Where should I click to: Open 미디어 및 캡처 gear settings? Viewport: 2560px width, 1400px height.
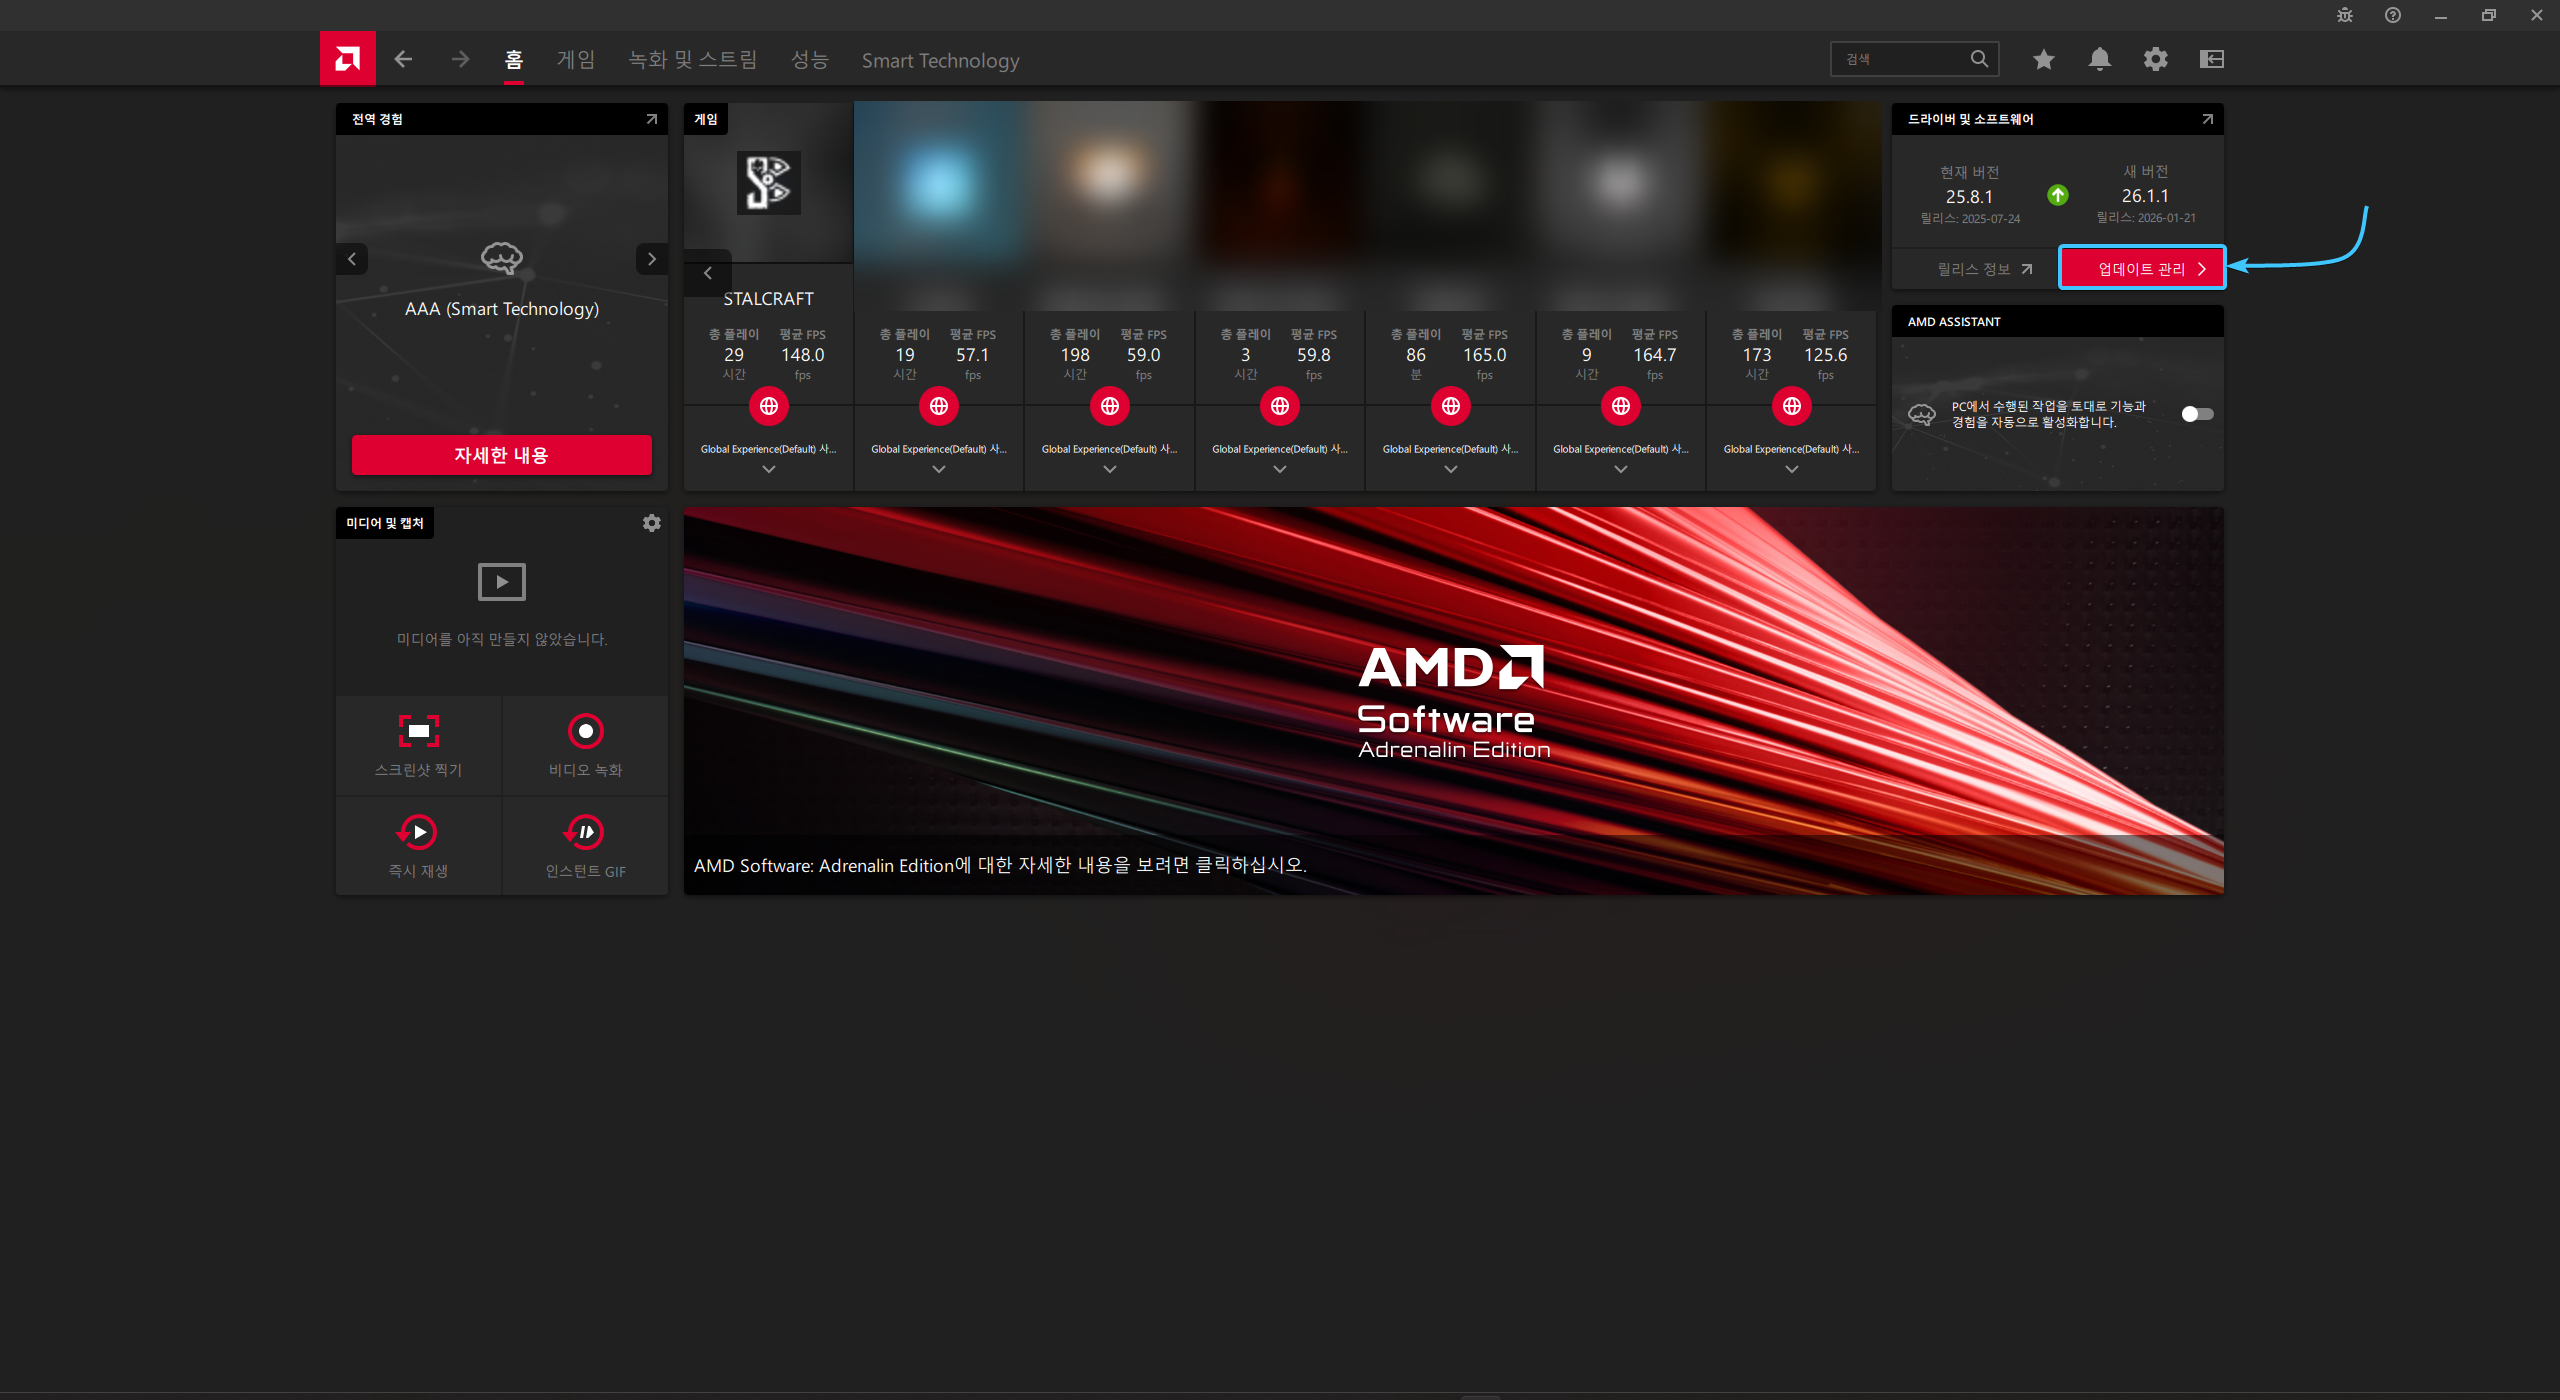pos(651,523)
